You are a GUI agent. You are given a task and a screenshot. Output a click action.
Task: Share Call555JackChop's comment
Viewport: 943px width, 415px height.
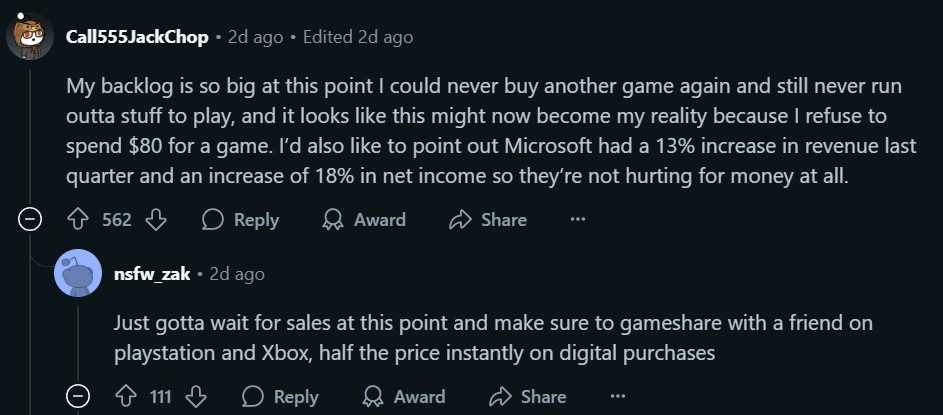coord(487,219)
